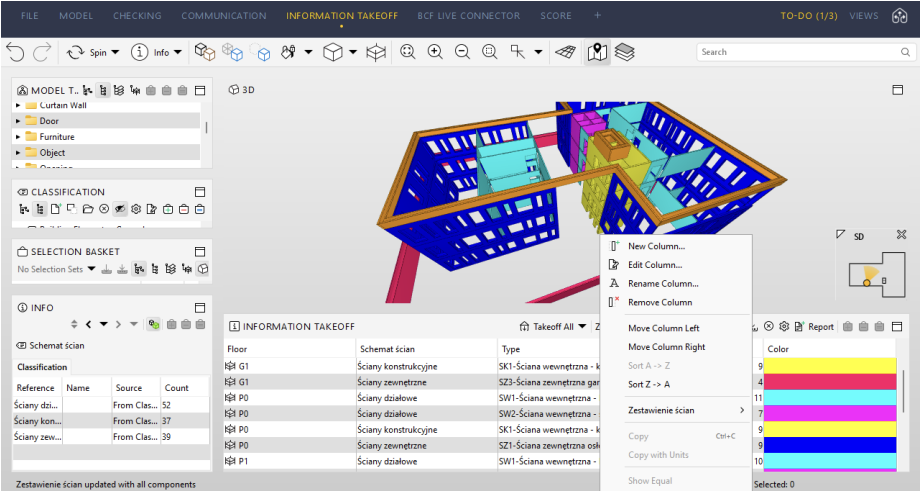Open the Info tool dropdown arrow

pyautogui.click(x=178, y=52)
